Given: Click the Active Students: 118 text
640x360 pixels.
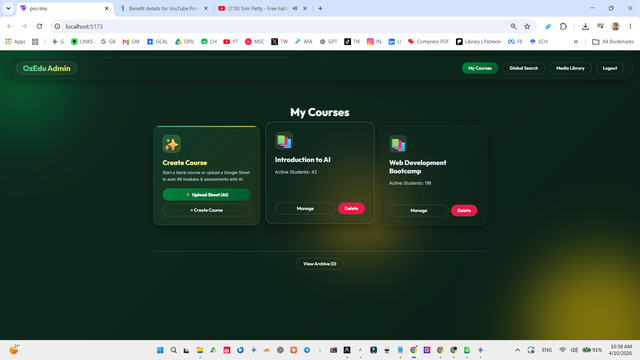Looking at the screenshot, I should (x=410, y=183).
